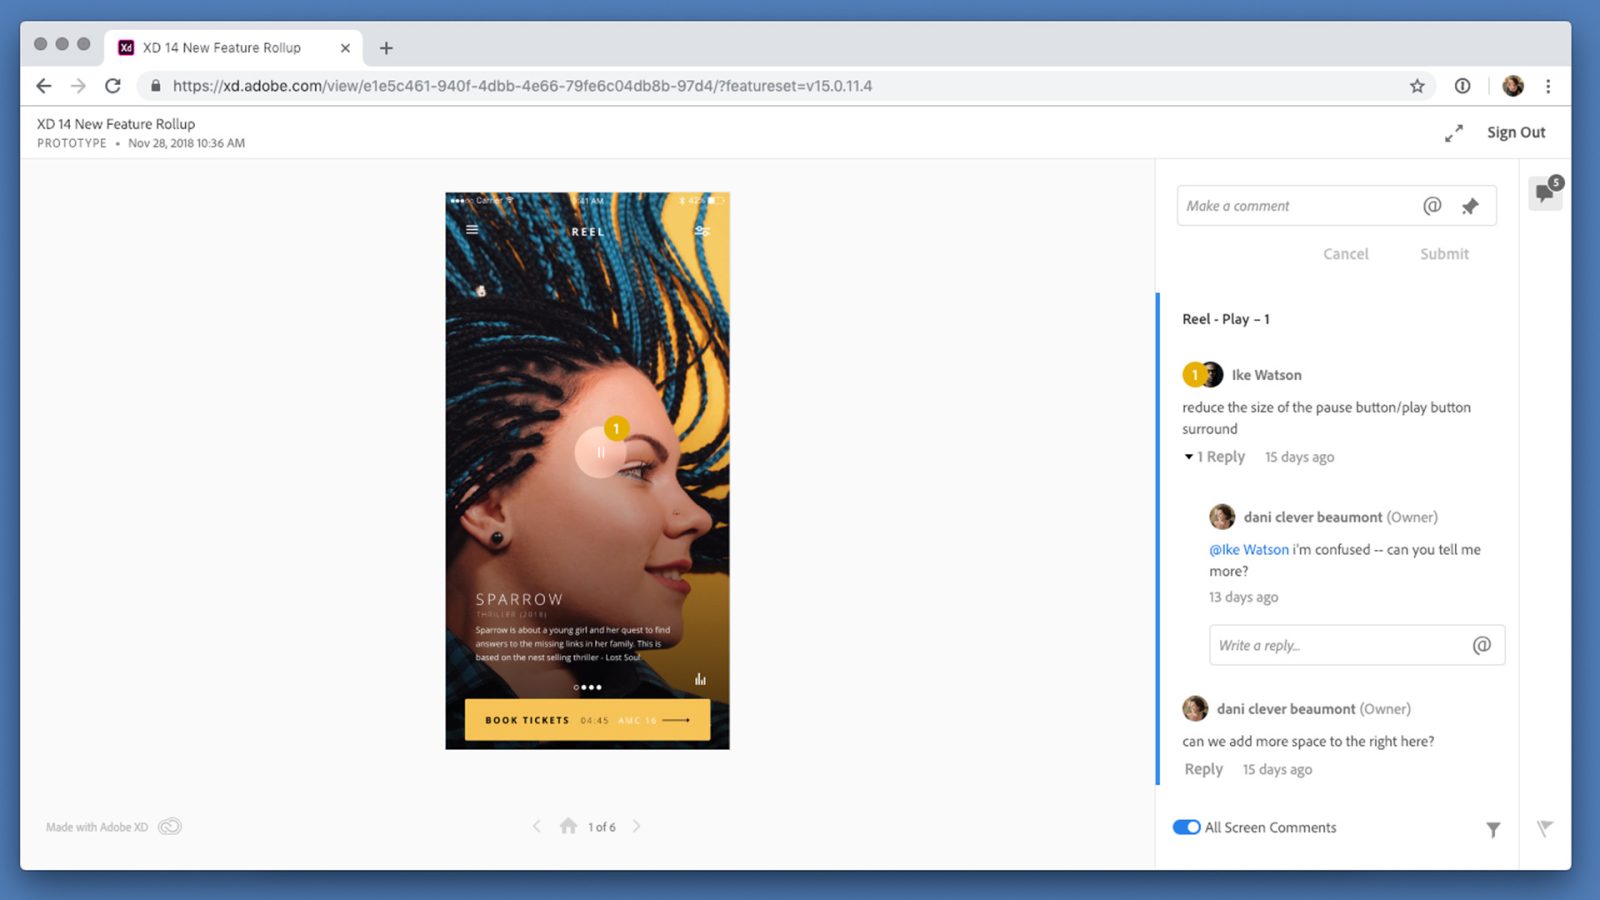Select the XD 14 New Feature Rollup tab

click(x=222, y=48)
